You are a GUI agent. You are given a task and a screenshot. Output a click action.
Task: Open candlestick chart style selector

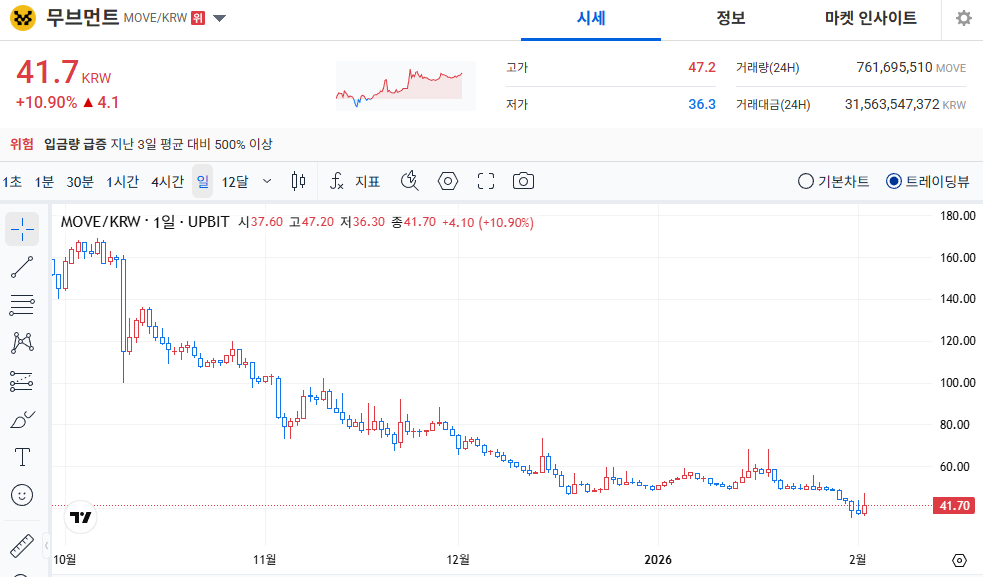[x=297, y=181]
